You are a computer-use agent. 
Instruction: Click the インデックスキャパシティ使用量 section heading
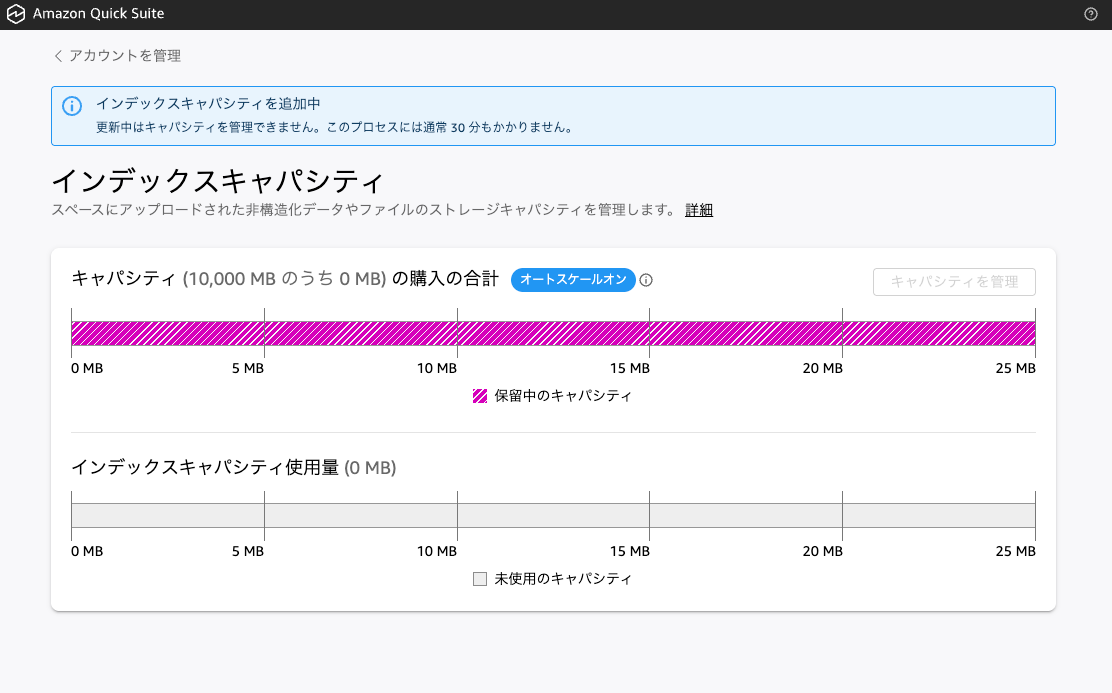click(205, 467)
